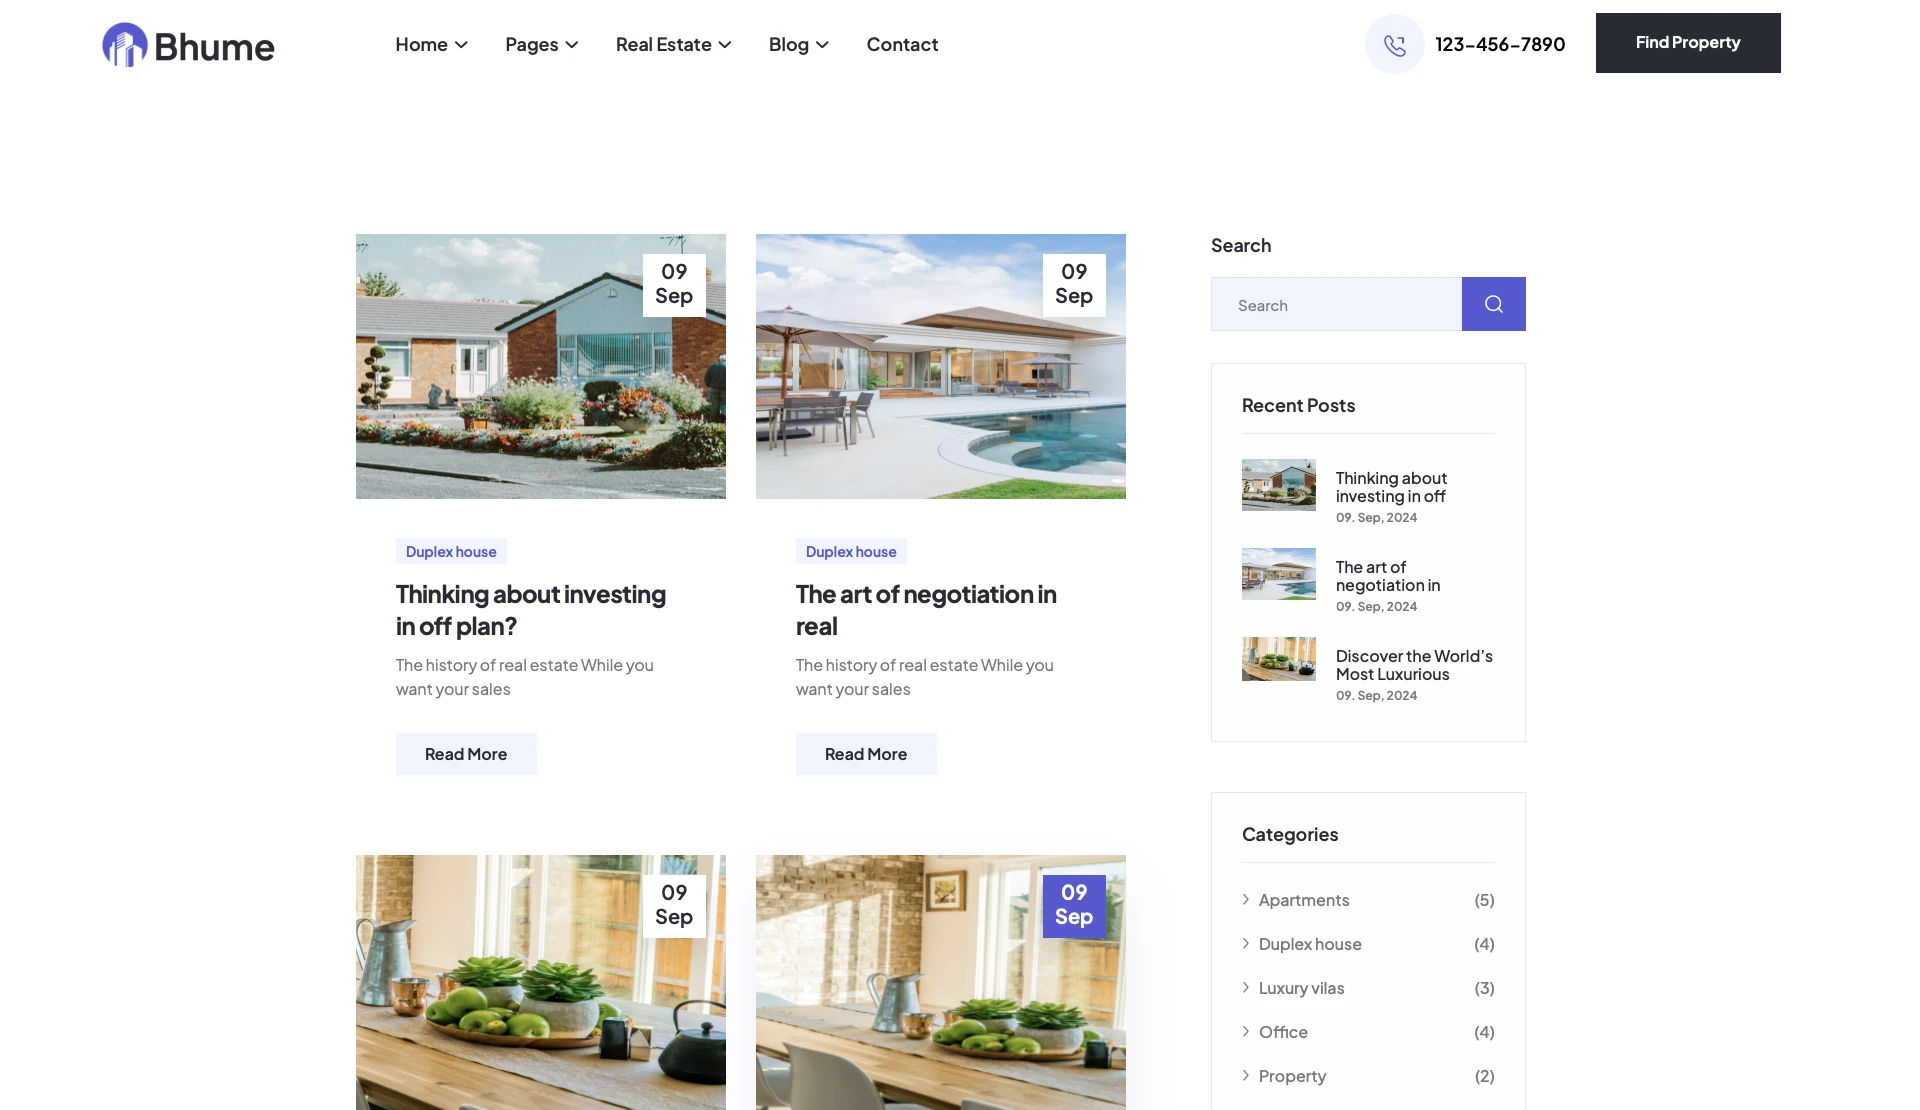
Task: Click the chevron beside Apartments category
Action: click(1246, 899)
